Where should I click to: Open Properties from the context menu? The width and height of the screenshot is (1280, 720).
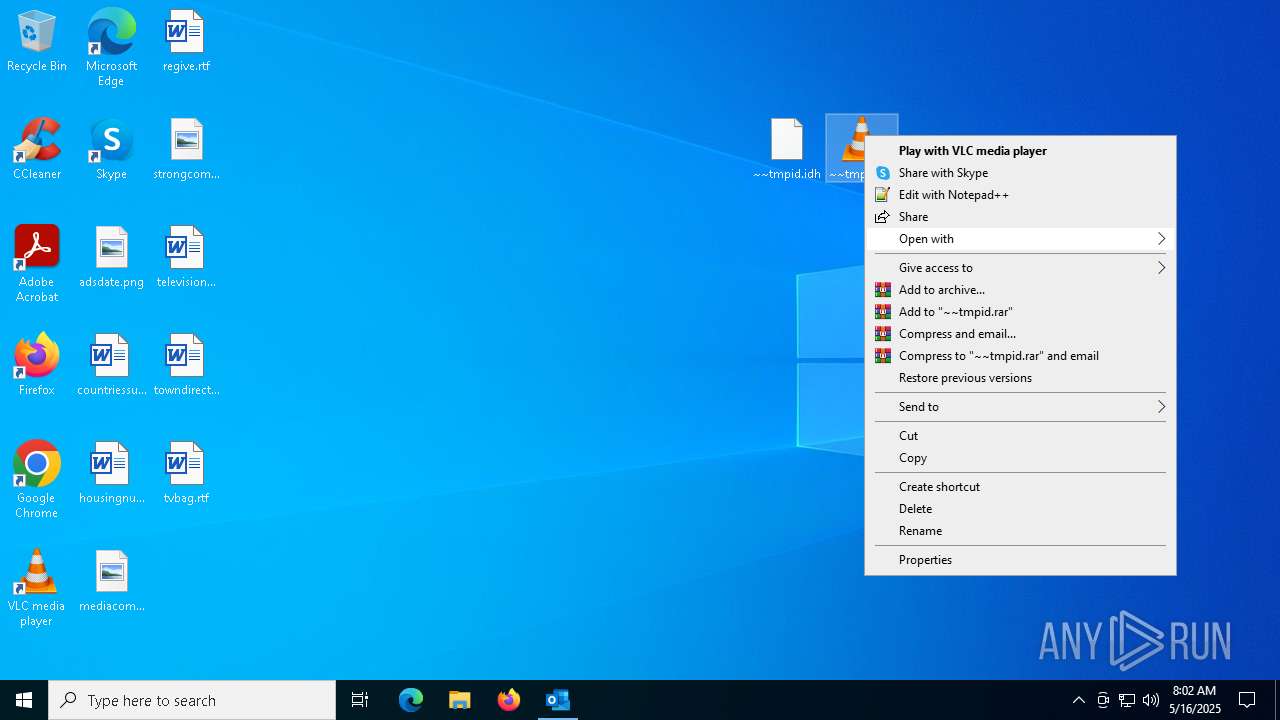coord(1020,560)
